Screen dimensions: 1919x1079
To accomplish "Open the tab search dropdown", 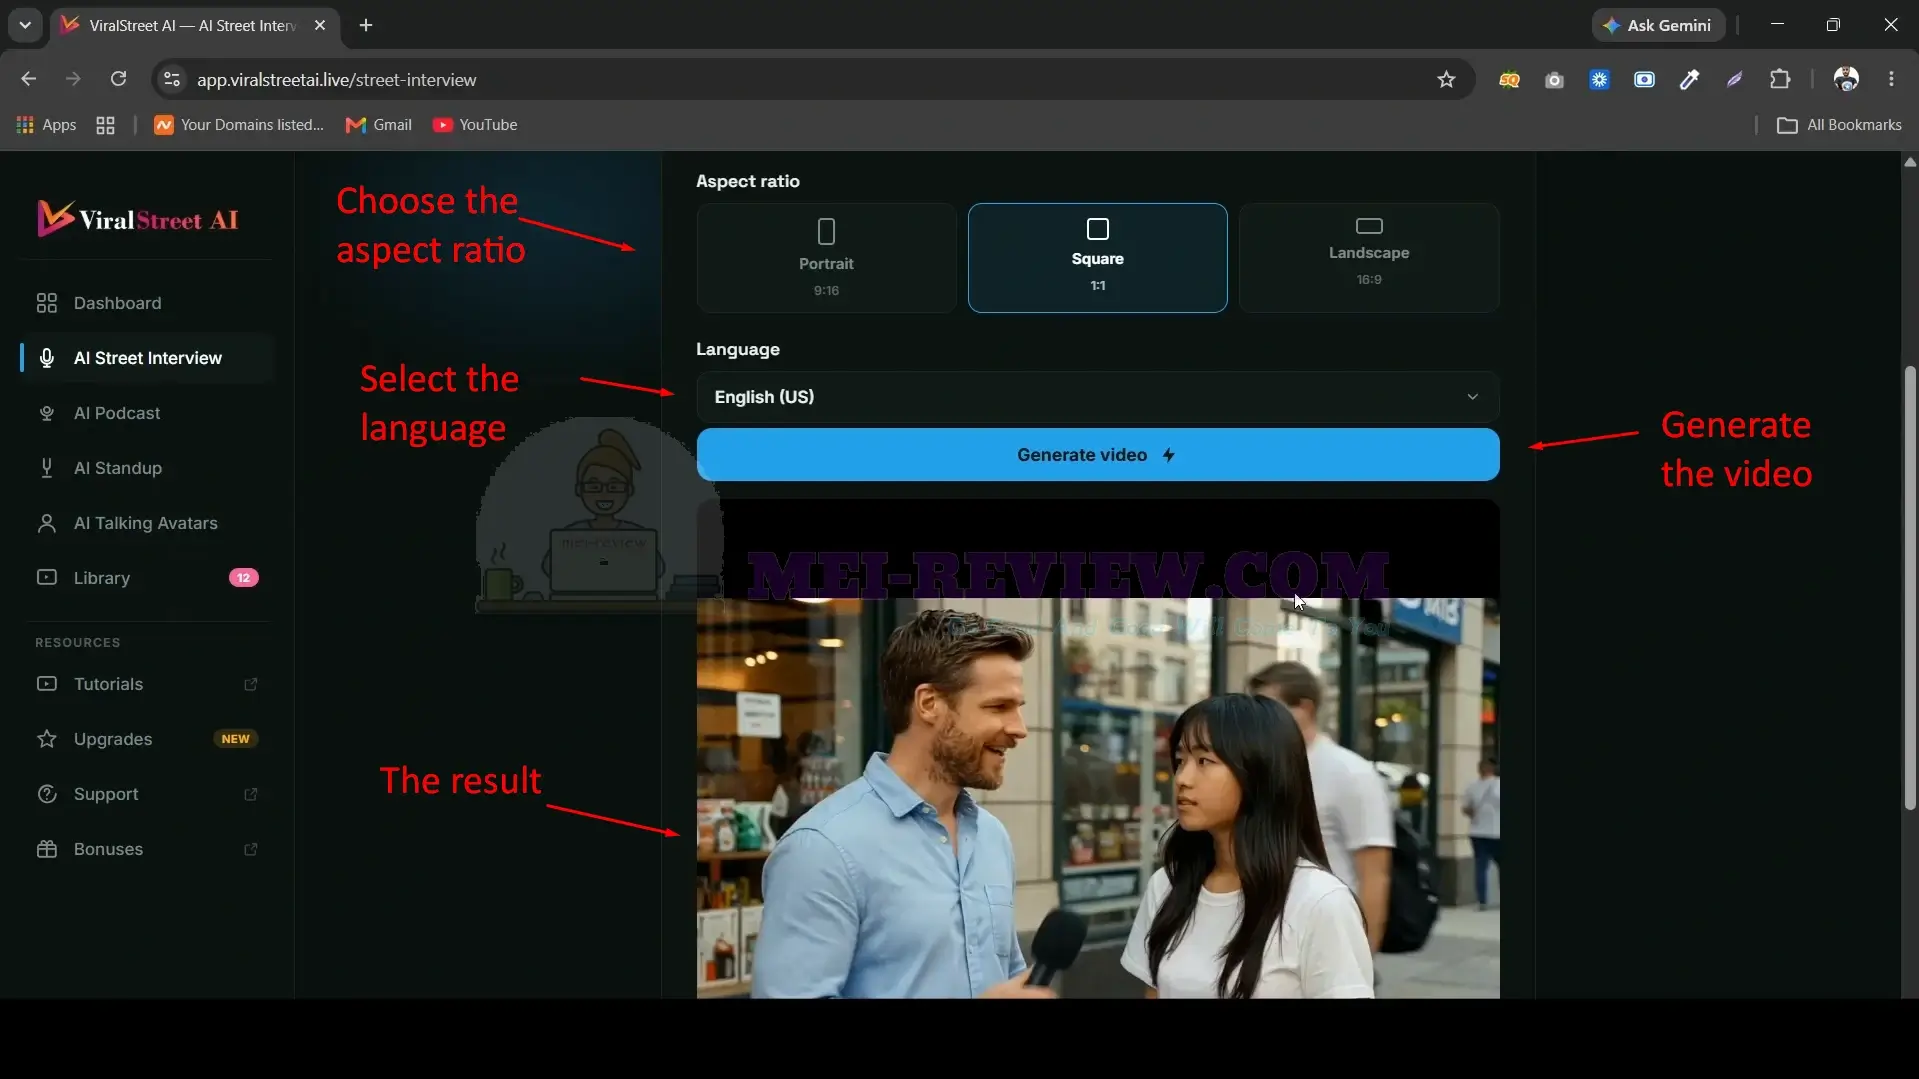I will click(25, 25).
